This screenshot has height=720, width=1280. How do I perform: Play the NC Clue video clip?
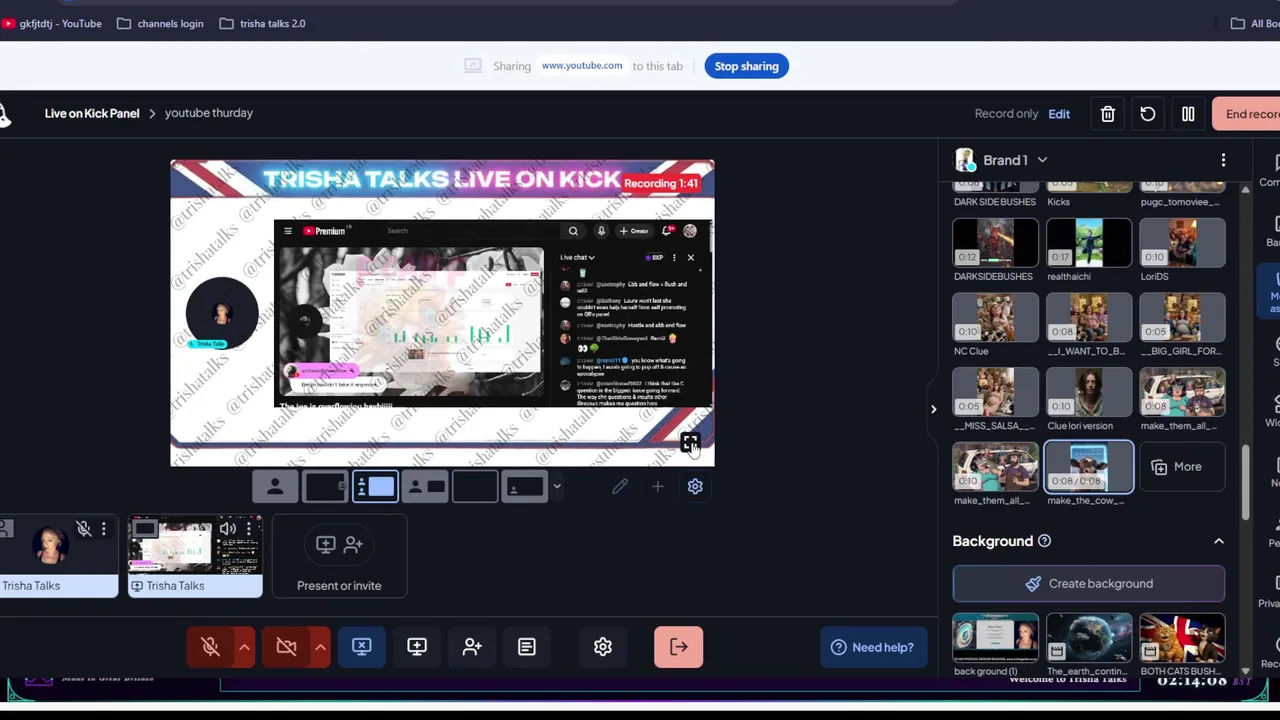point(995,318)
